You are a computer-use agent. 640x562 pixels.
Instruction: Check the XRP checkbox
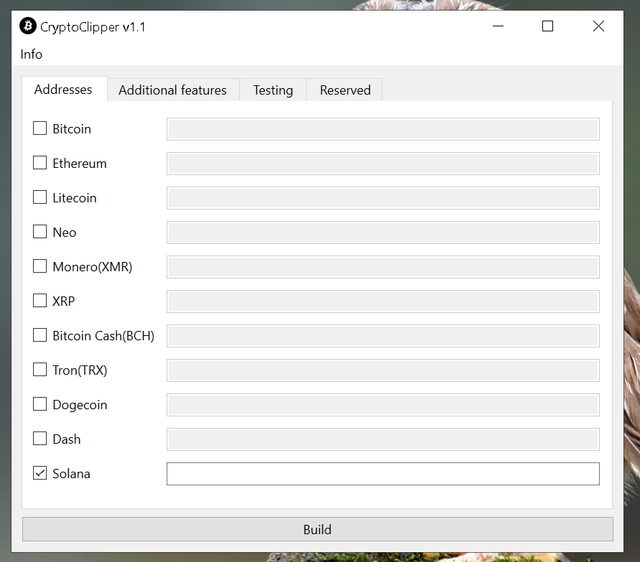(x=40, y=300)
